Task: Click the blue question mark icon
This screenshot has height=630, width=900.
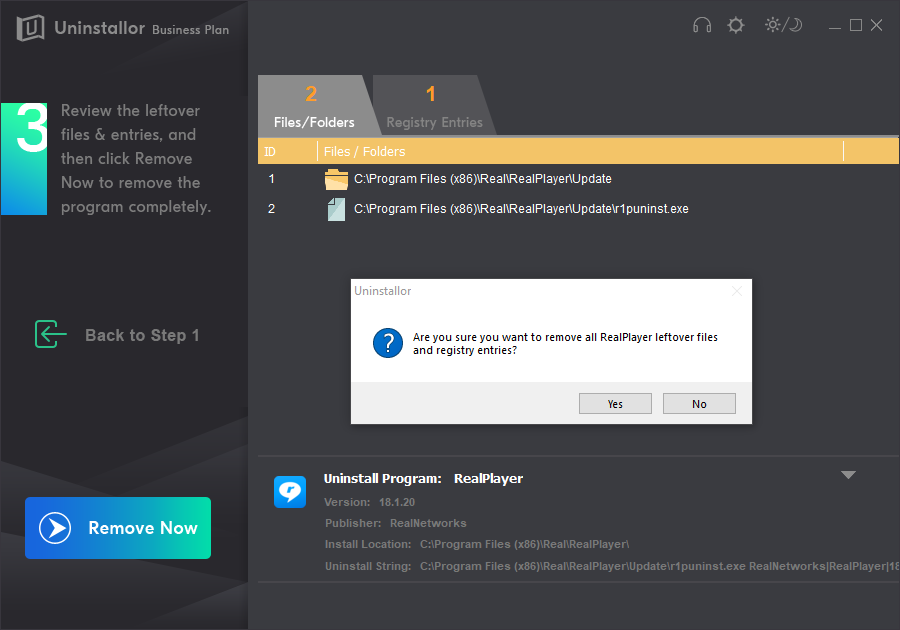Action: click(x=388, y=343)
